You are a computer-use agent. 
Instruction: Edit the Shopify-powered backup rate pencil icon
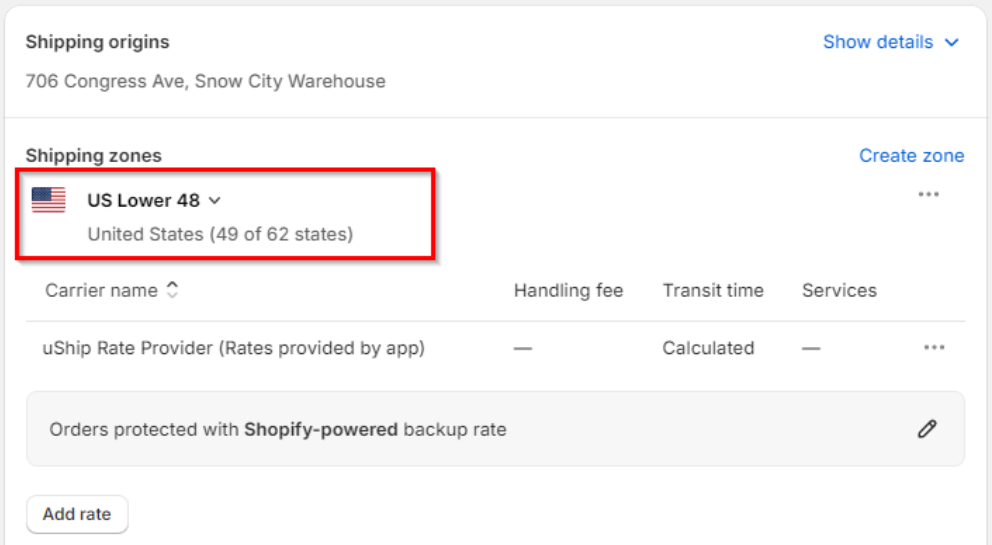click(x=927, y=429)
